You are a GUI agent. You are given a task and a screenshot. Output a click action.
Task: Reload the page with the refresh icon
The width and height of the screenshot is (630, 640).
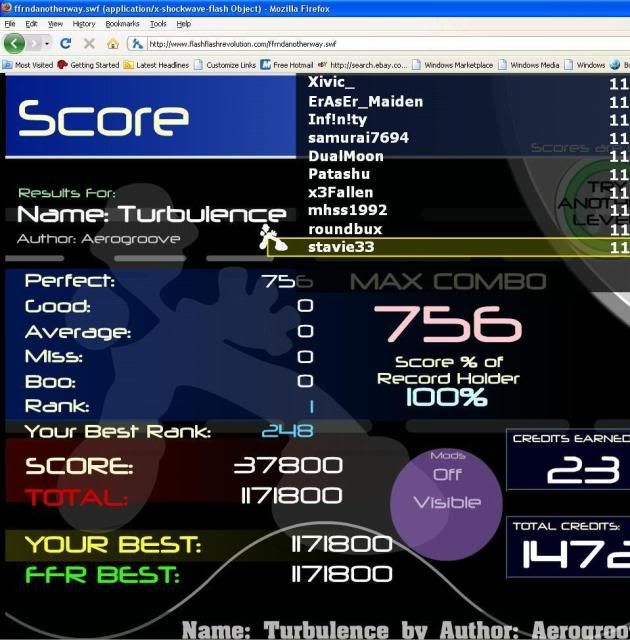coord(65,44)
